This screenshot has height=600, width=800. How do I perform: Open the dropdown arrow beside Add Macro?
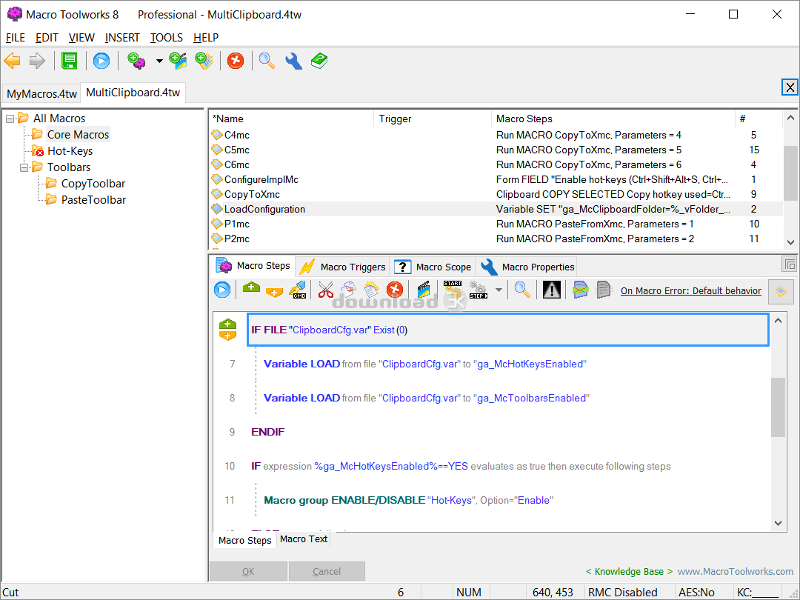point(159,61)
